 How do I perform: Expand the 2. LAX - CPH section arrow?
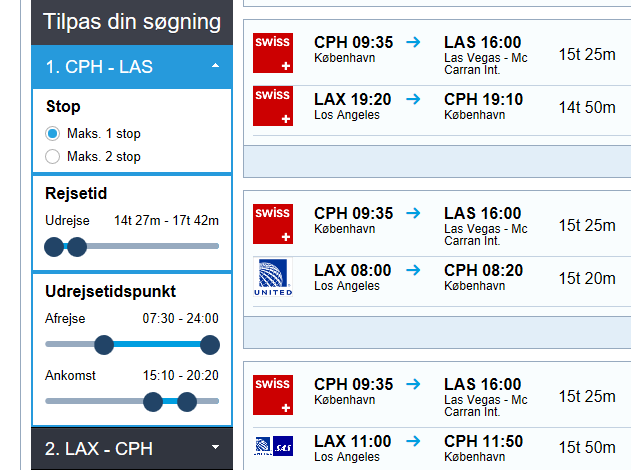[216, 447]
